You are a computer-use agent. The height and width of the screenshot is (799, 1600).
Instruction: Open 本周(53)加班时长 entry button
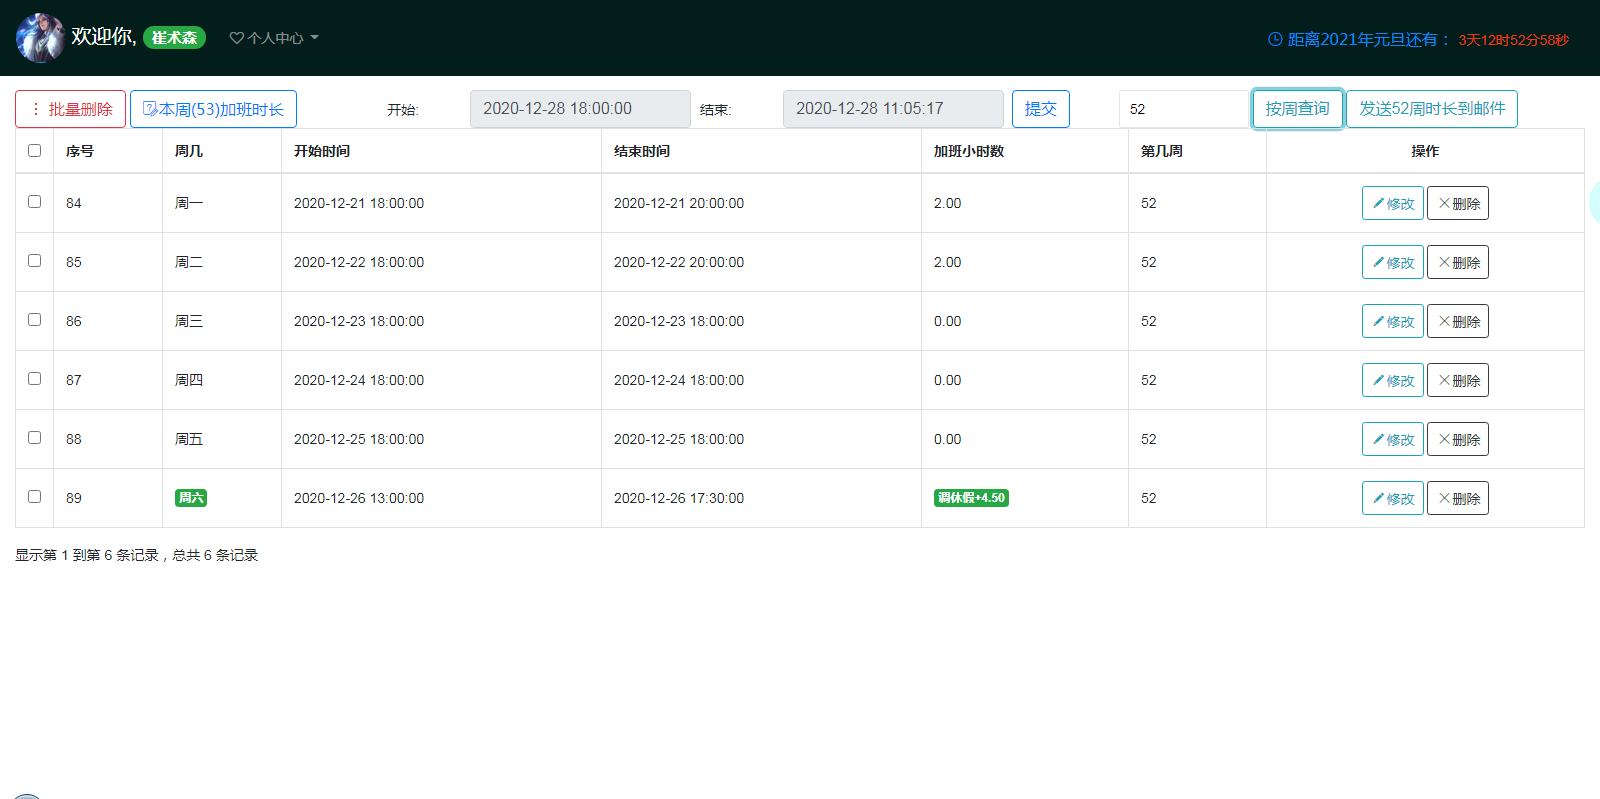[x=213, y=109]
